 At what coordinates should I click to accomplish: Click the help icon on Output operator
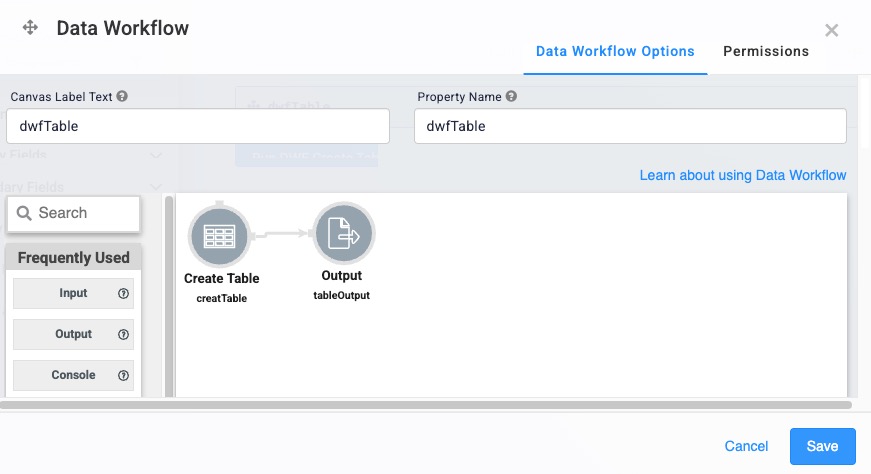(123, 334)
